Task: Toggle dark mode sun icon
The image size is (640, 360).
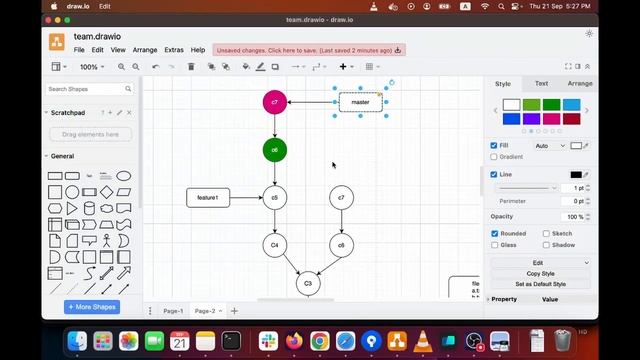Action: tap(589, 34)
